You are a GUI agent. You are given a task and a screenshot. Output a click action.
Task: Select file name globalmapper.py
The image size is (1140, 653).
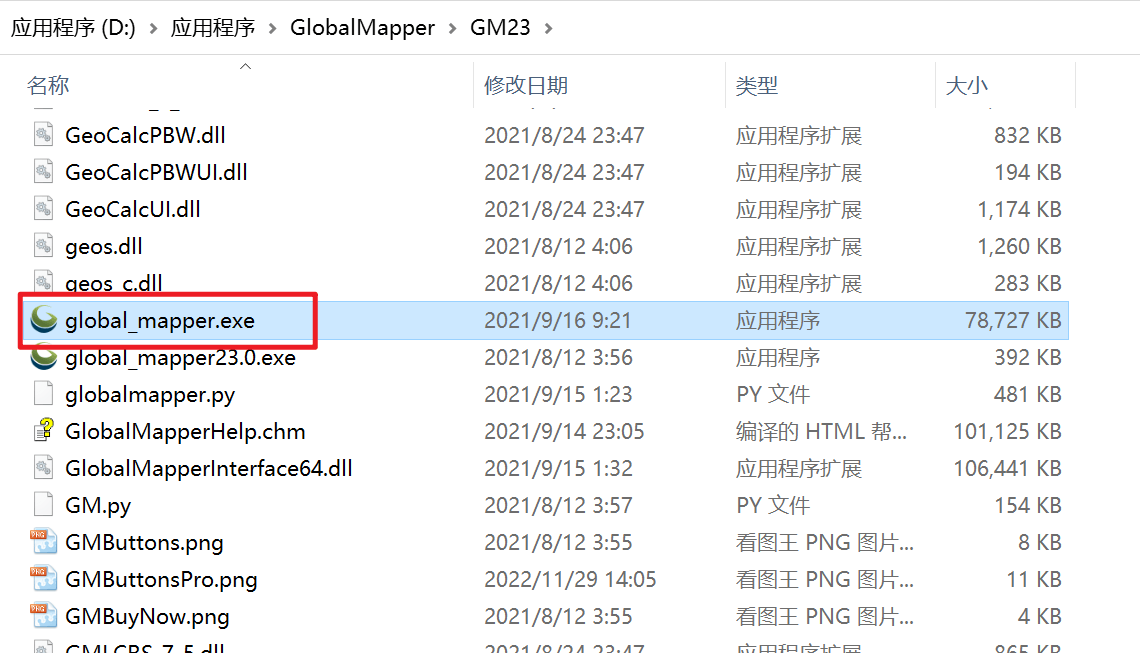pos(150,395)
